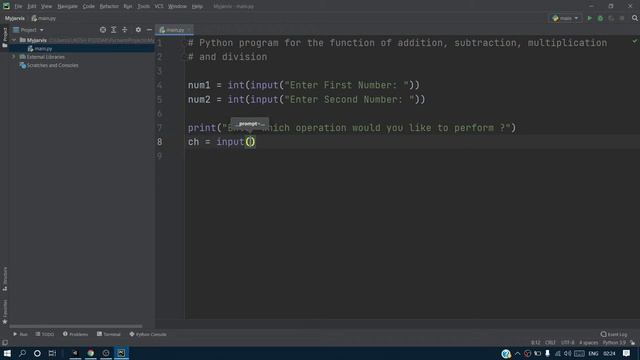Open the Python Console tool window

tap(148, 334)
